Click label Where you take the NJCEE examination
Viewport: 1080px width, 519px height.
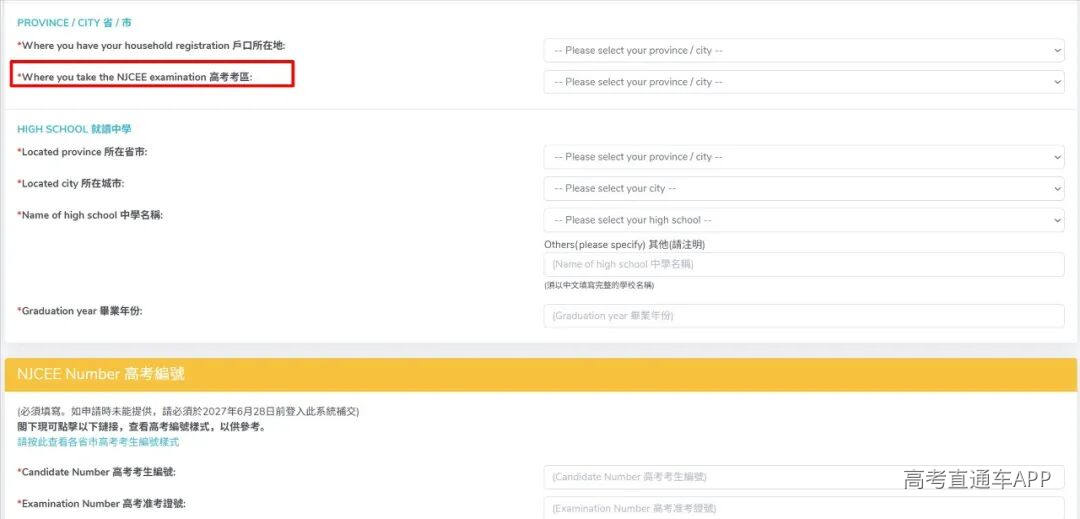(x=135, y=77)
